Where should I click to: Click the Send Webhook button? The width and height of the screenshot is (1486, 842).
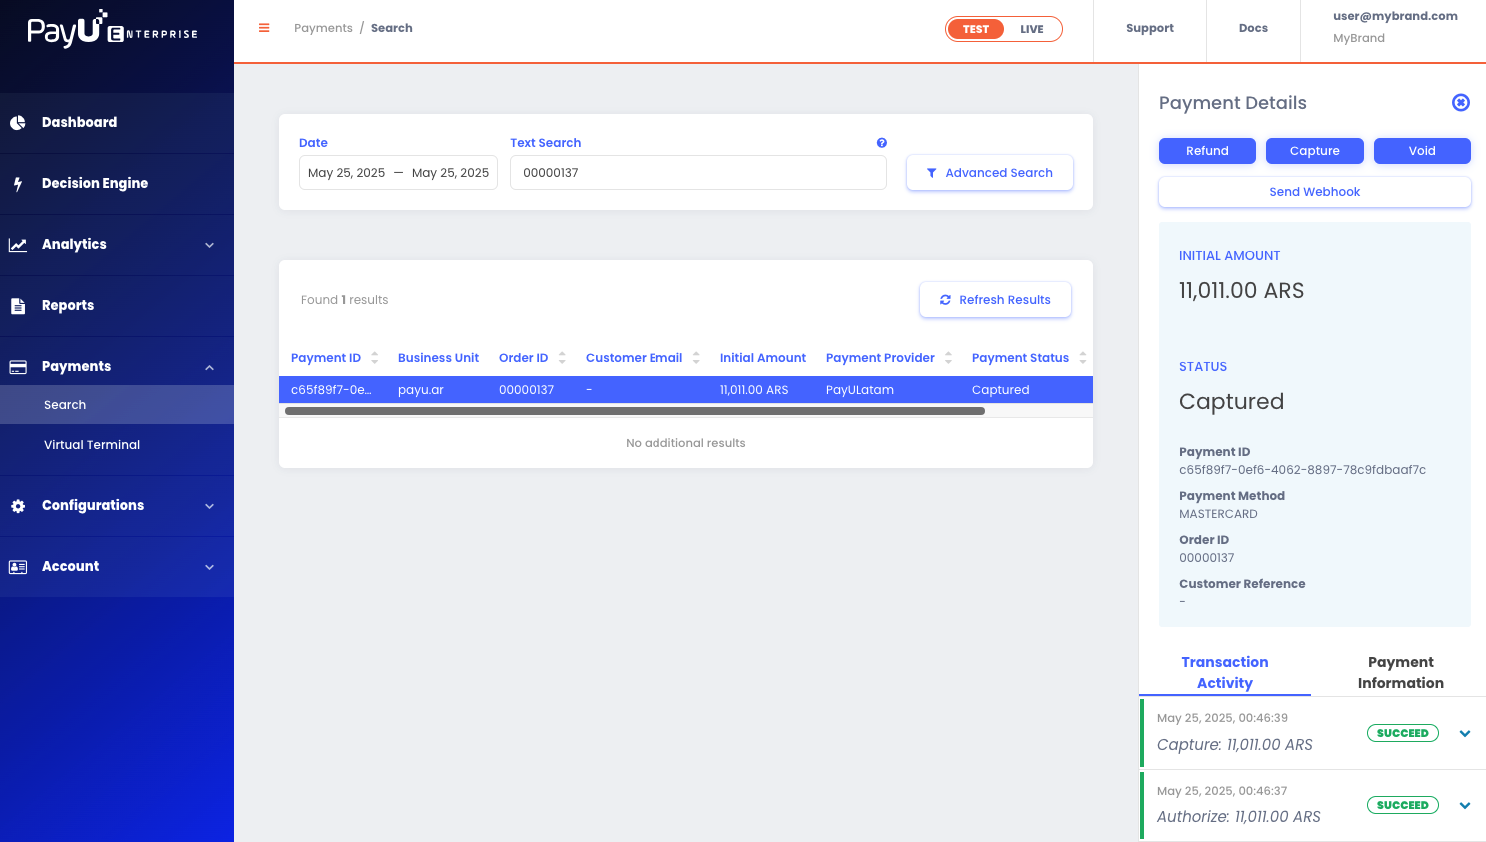[x=1314, y=192]
